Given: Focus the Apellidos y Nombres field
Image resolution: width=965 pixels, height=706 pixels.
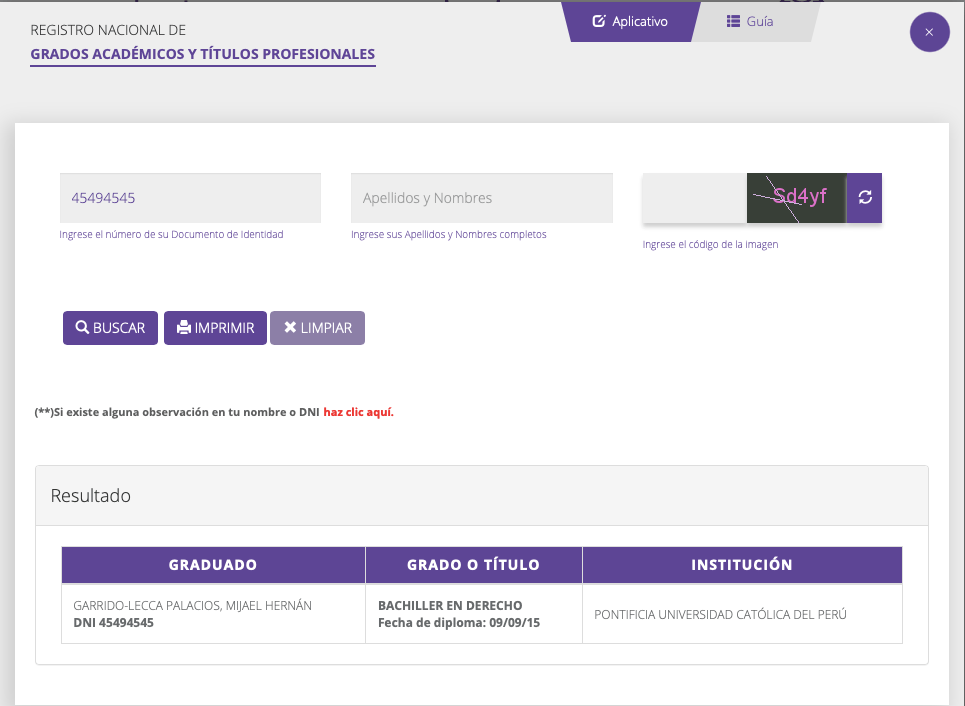Looking at the screenshot, I should pos(481,198).
